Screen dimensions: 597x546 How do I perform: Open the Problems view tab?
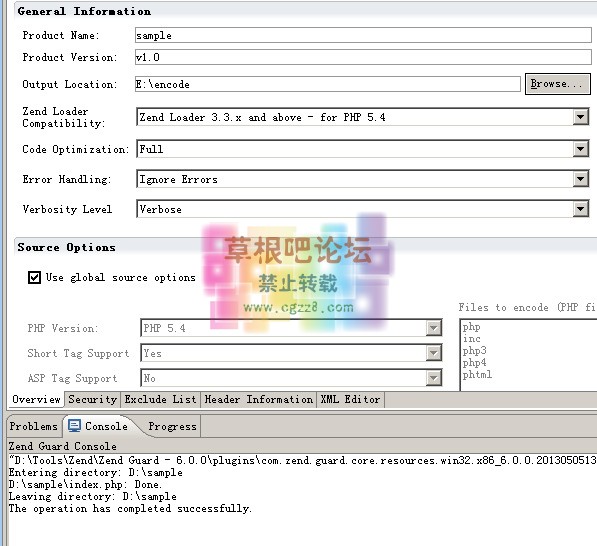tap(34, 426)
